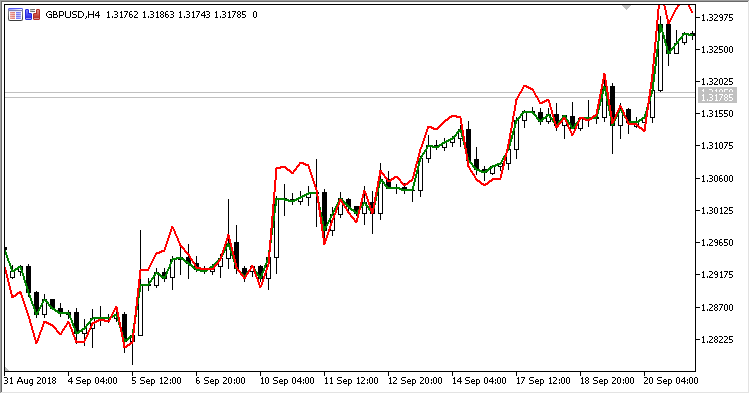Click the 1.29650 price axis label

[x=717, y=242]
